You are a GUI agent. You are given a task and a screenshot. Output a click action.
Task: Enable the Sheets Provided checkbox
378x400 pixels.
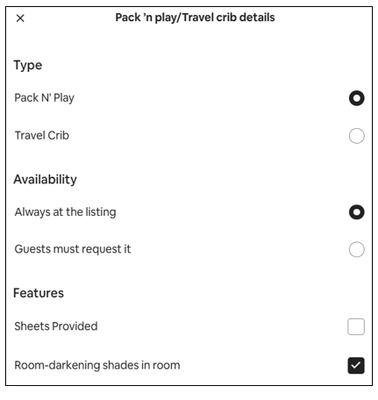[x=356, y=326]
